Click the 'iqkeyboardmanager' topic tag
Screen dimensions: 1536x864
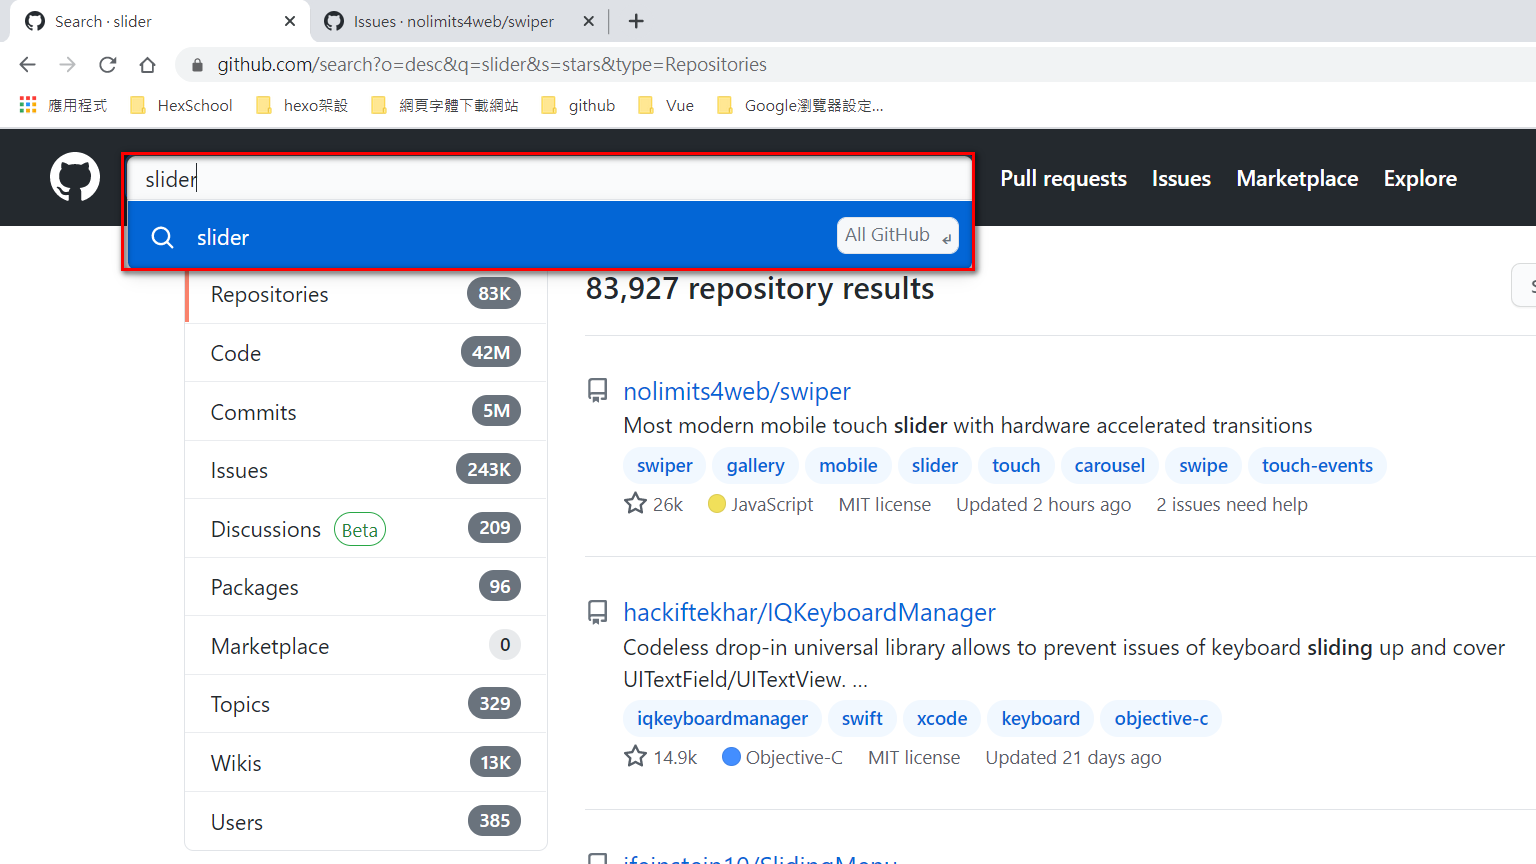[x=722, y=718]
